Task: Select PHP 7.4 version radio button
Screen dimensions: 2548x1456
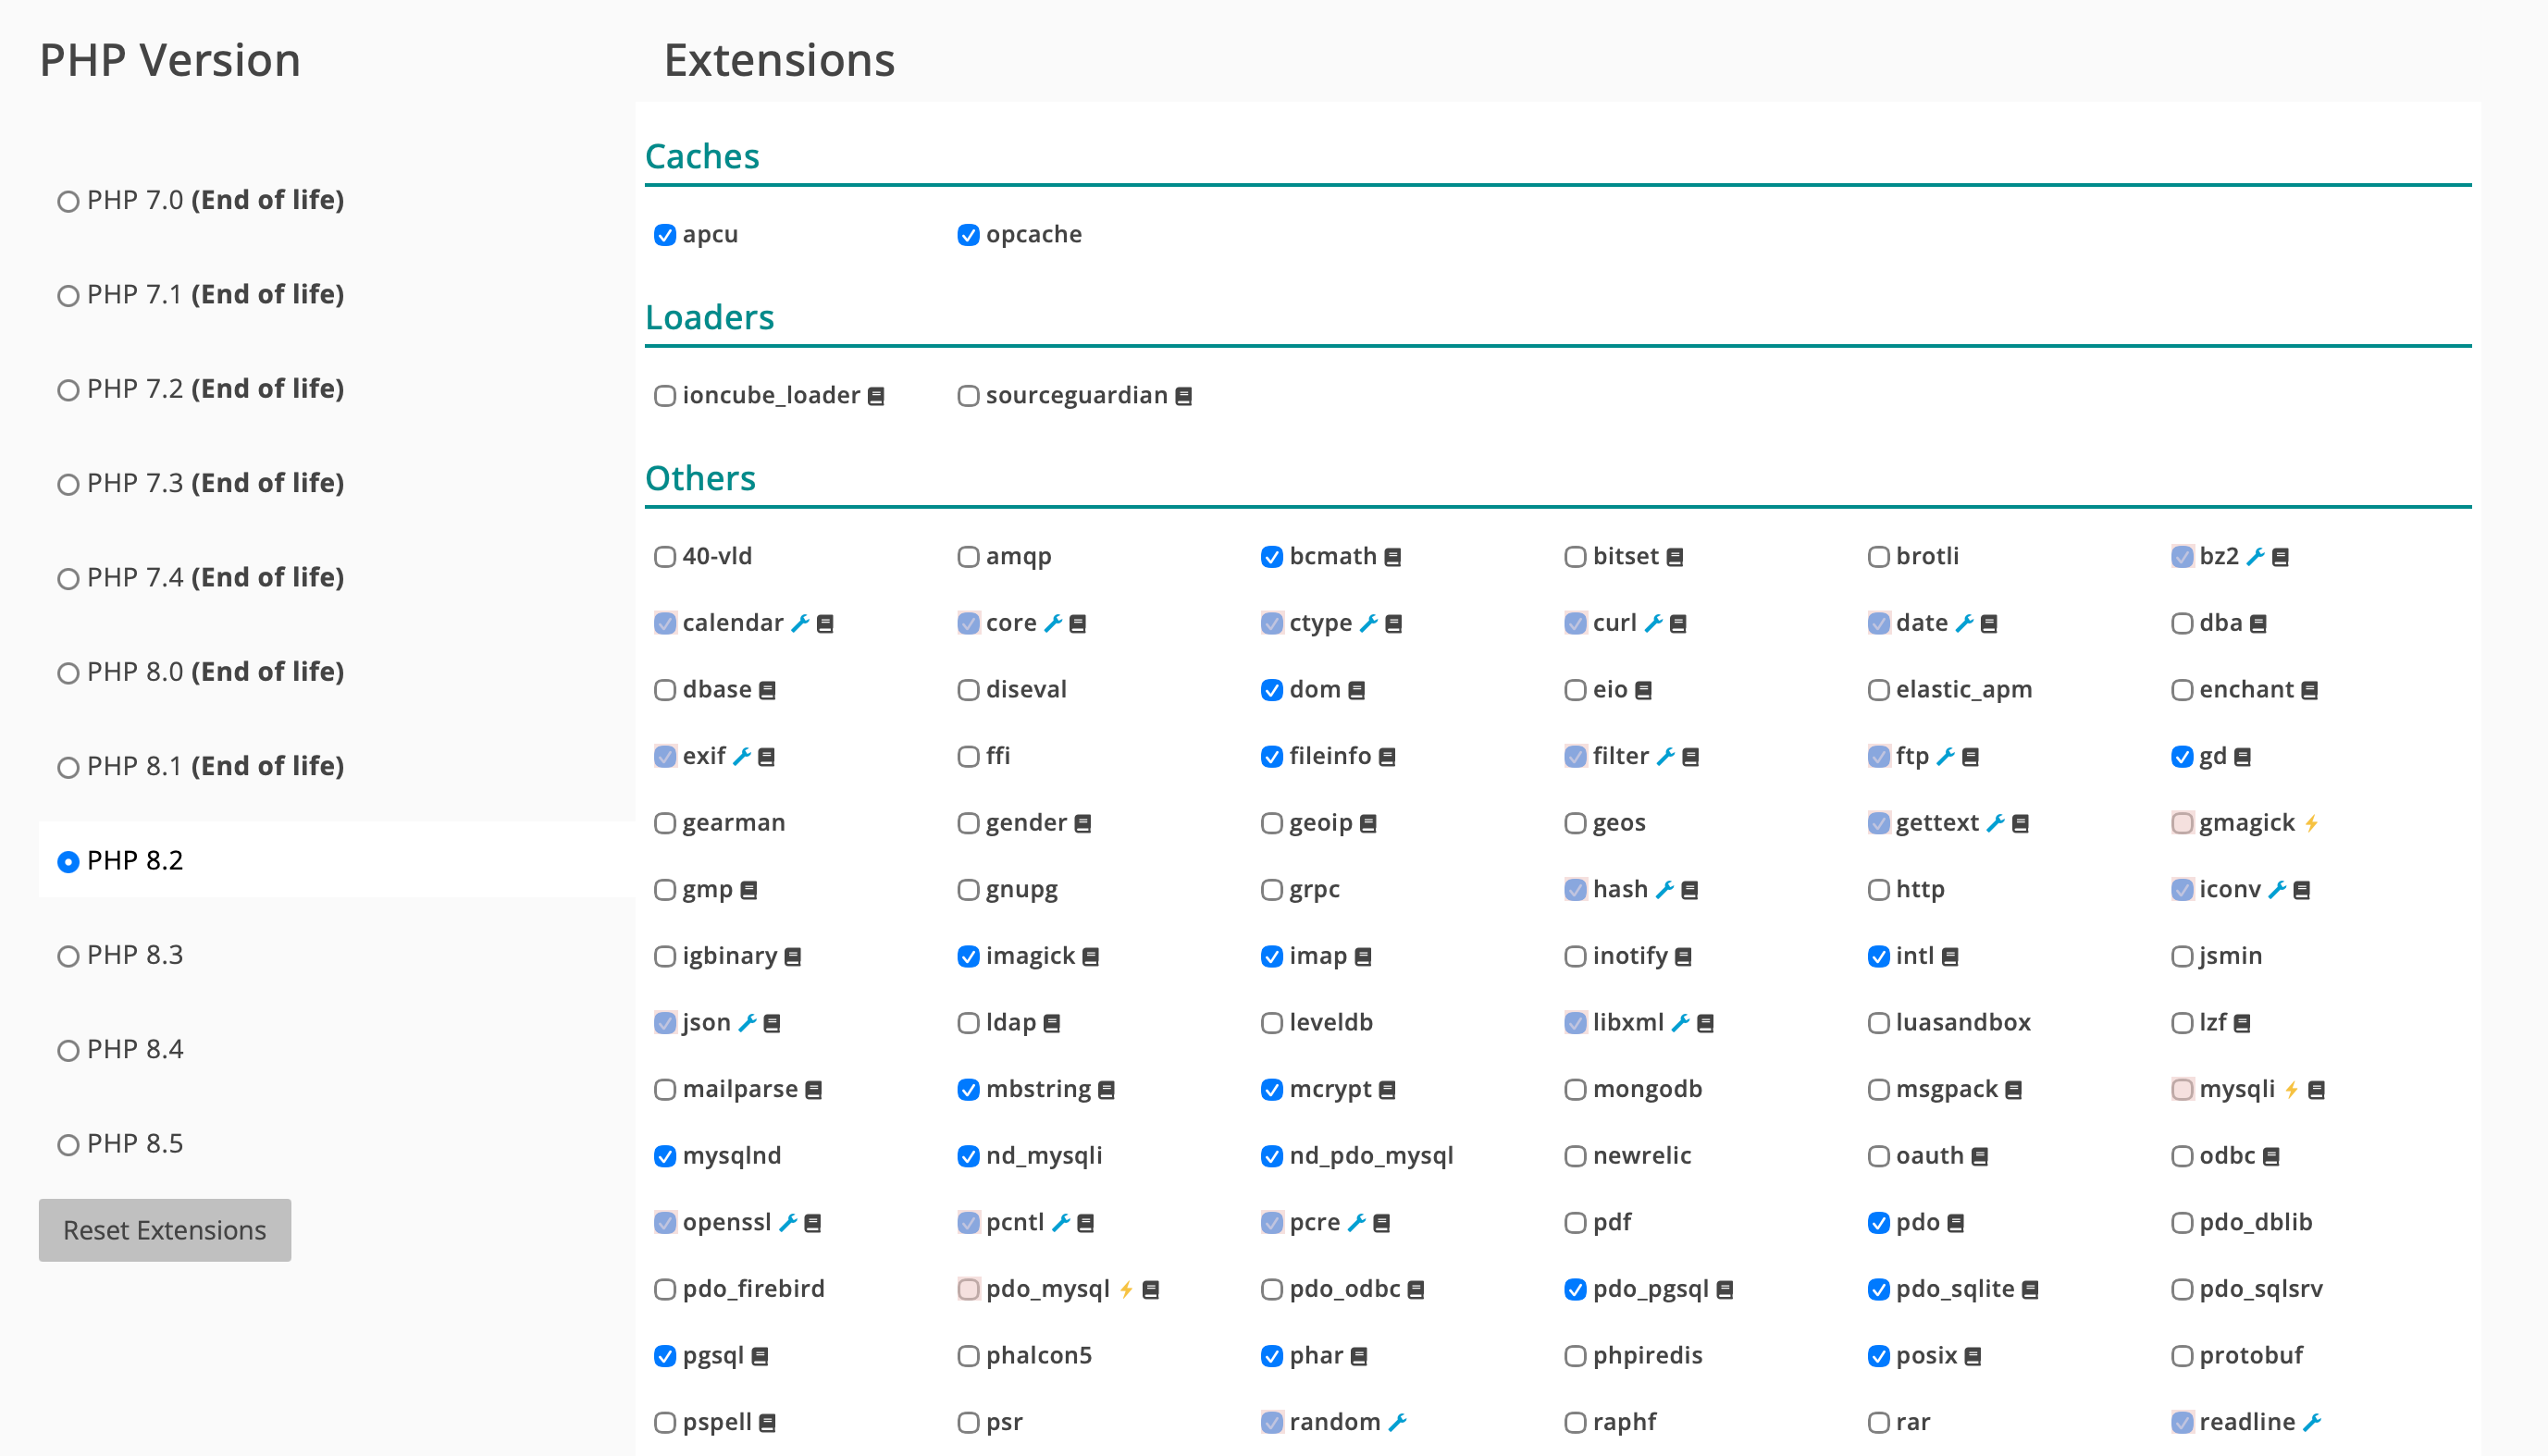Action: tap(68, 579)
